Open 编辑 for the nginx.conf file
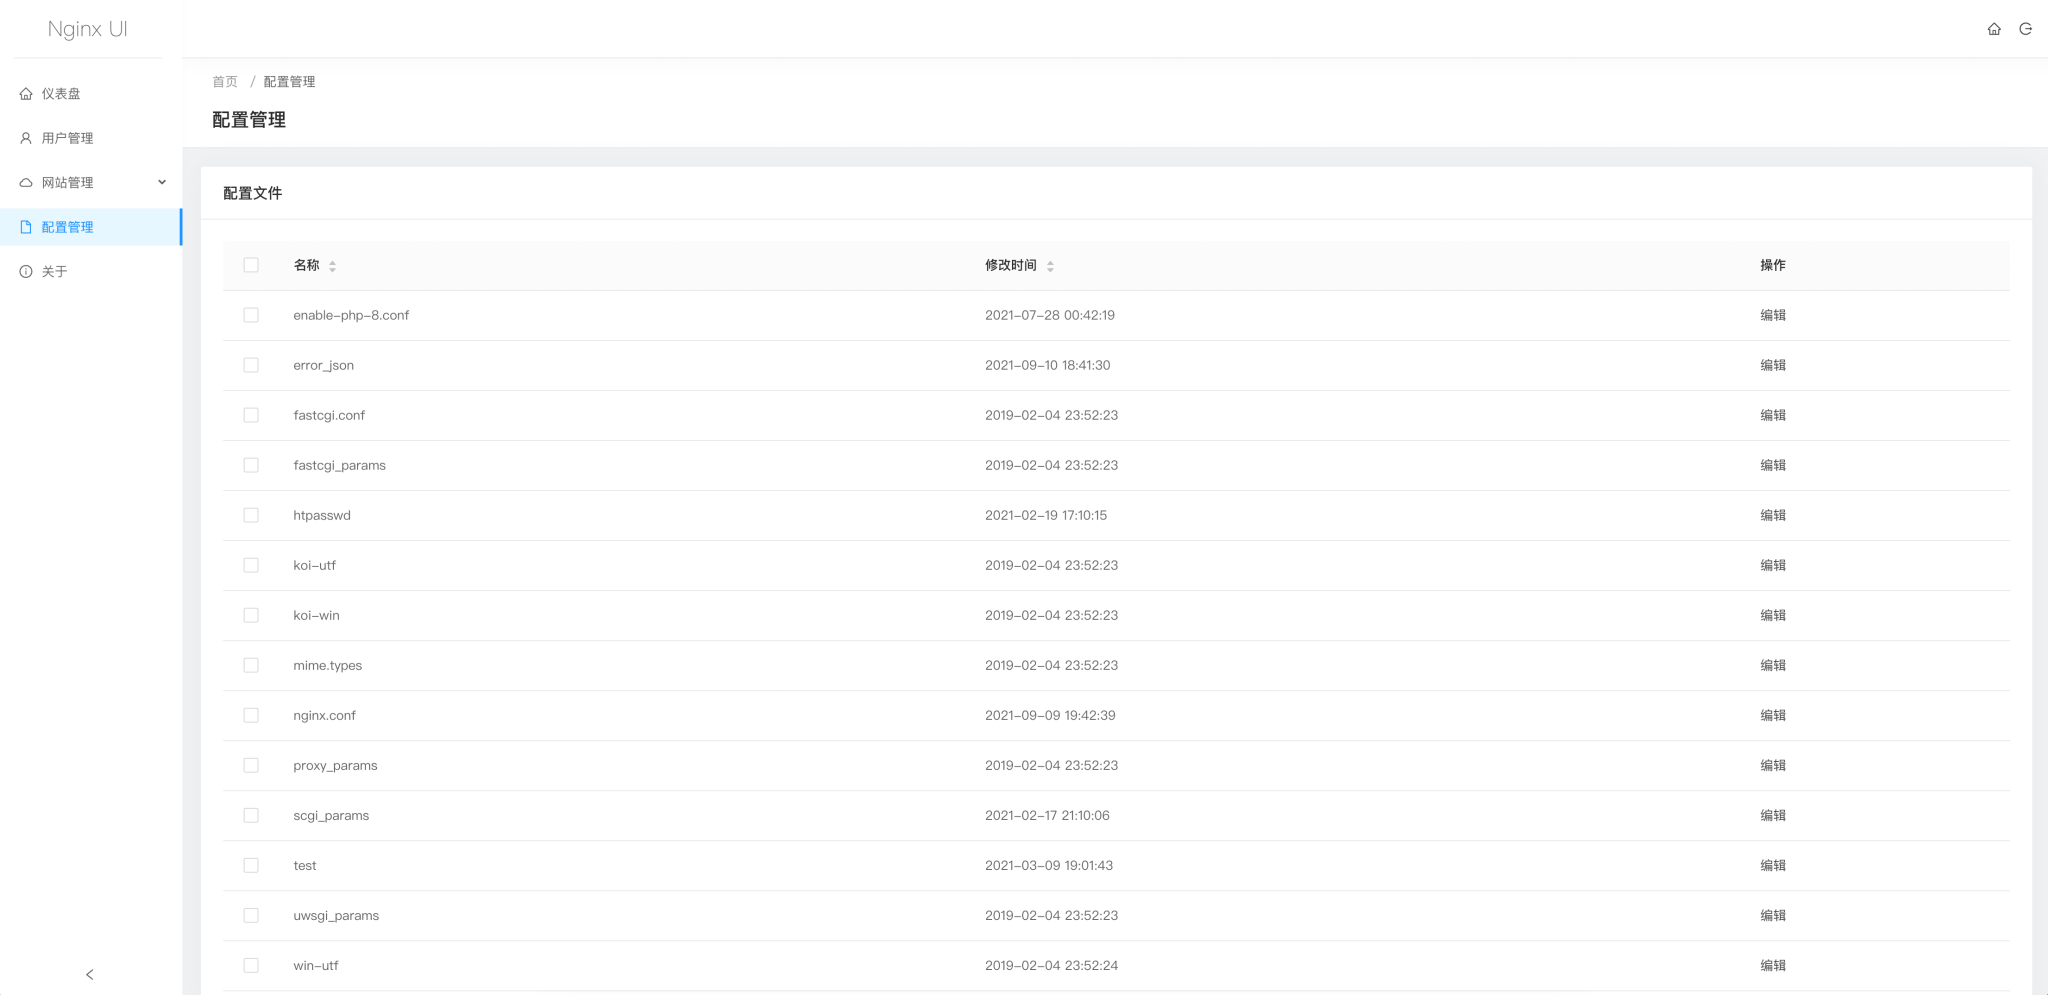The image size is (2048, 995). click(x=1772, y=715)
